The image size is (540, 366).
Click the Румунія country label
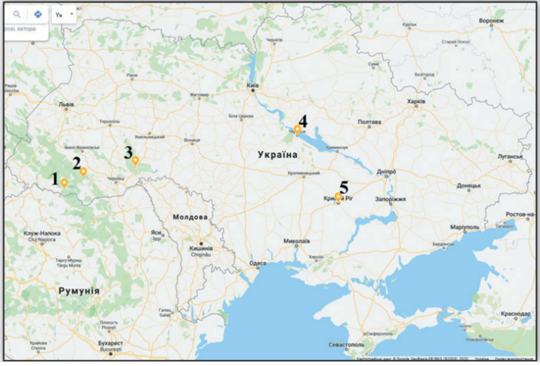tap(79, 291)
